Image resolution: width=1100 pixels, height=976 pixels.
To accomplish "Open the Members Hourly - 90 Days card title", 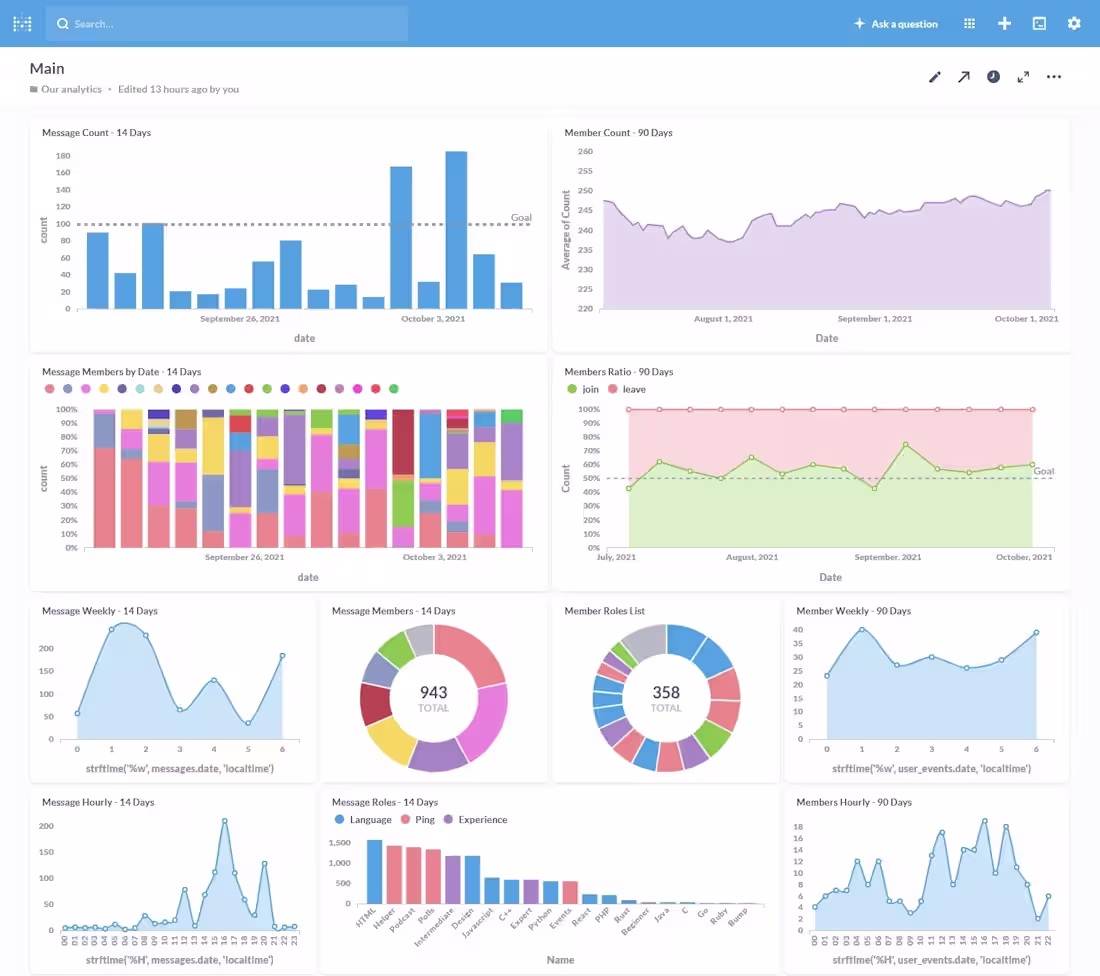I will [854, 802].
